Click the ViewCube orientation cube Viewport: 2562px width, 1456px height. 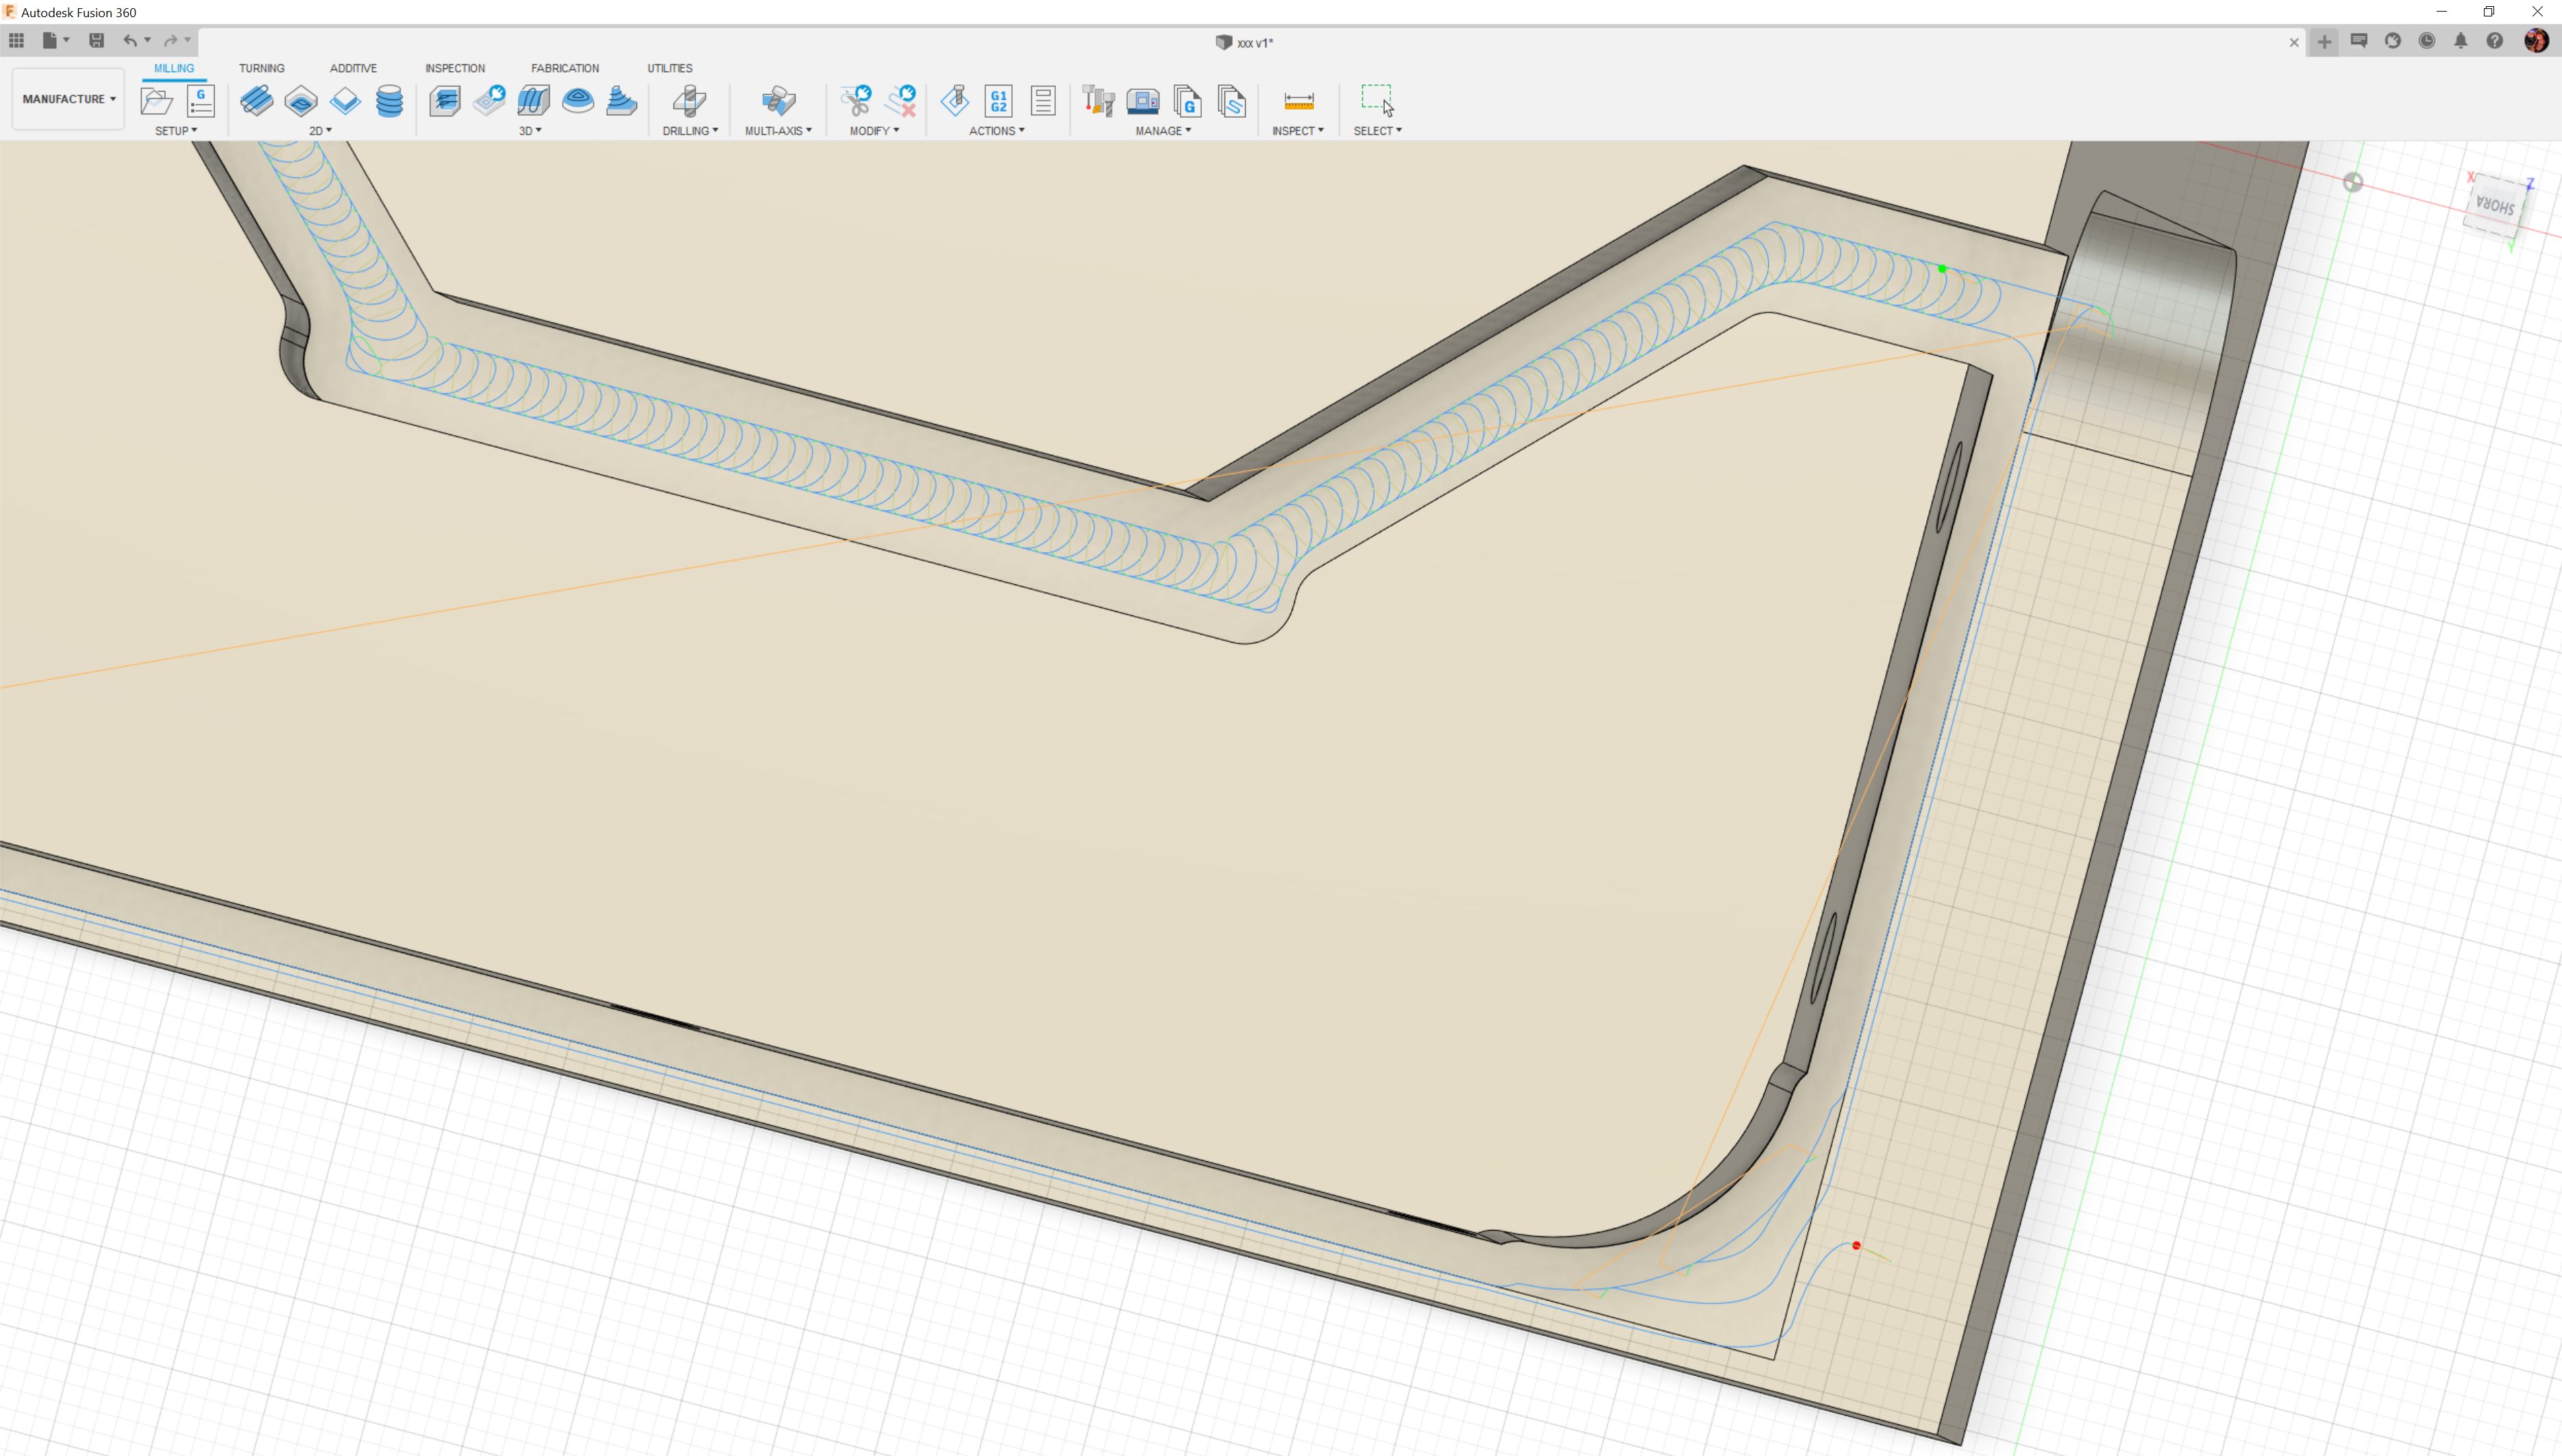click(x=2495, y=206)
